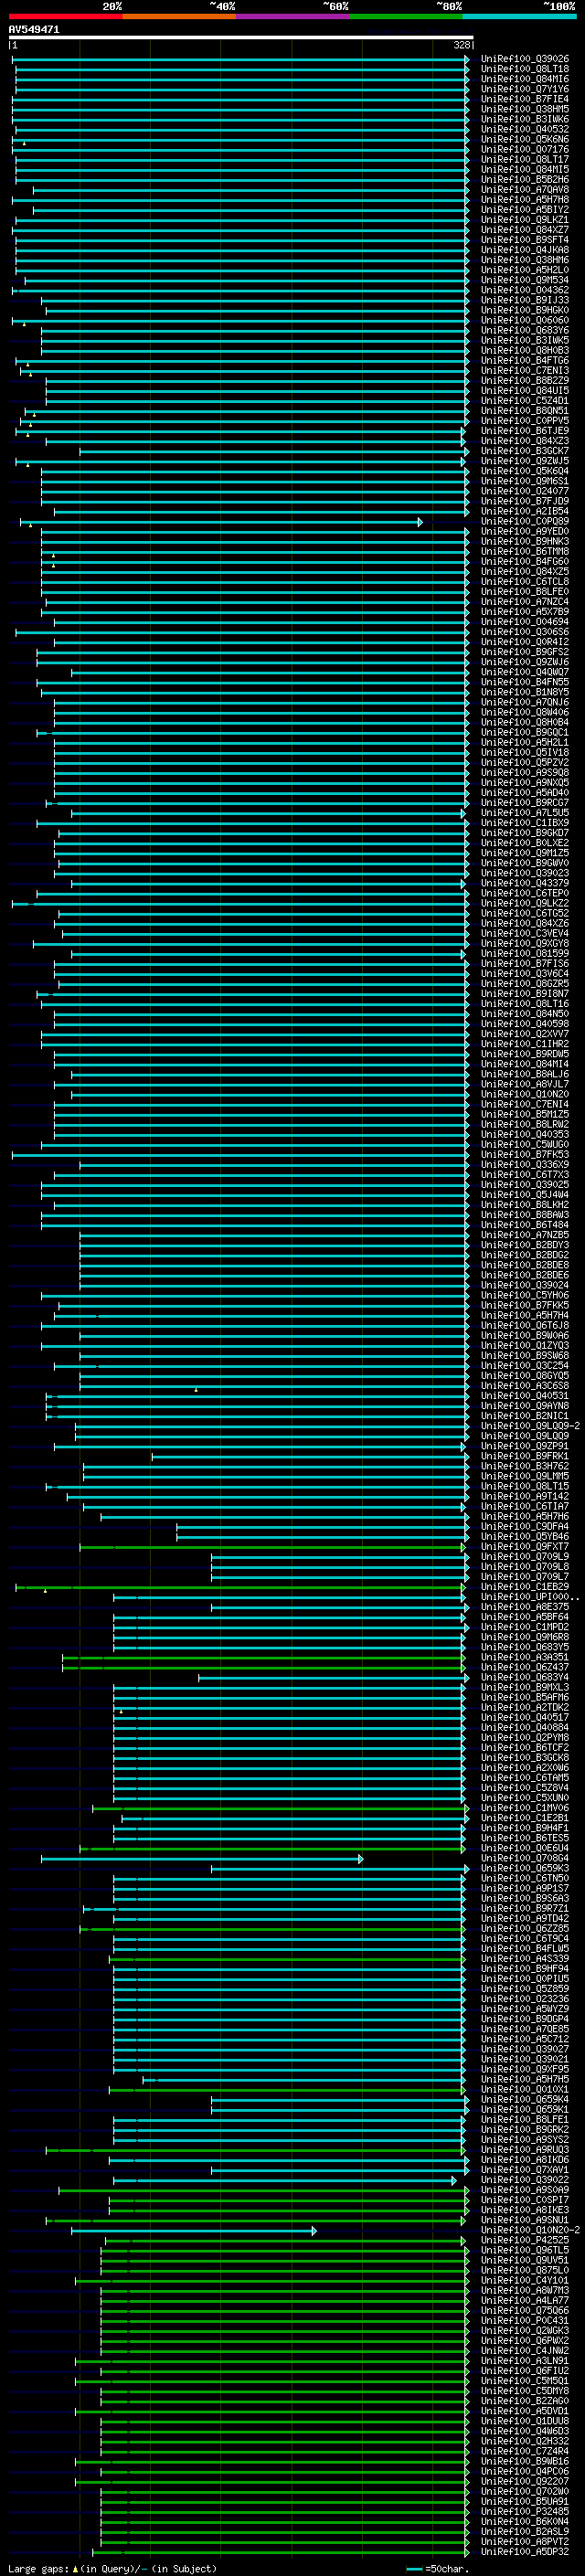Image resolution: width=585 pixels, height=2576 pixels.
Task: Select the UniRef100_C7ENI3 label
Action: tap(525, 370)
